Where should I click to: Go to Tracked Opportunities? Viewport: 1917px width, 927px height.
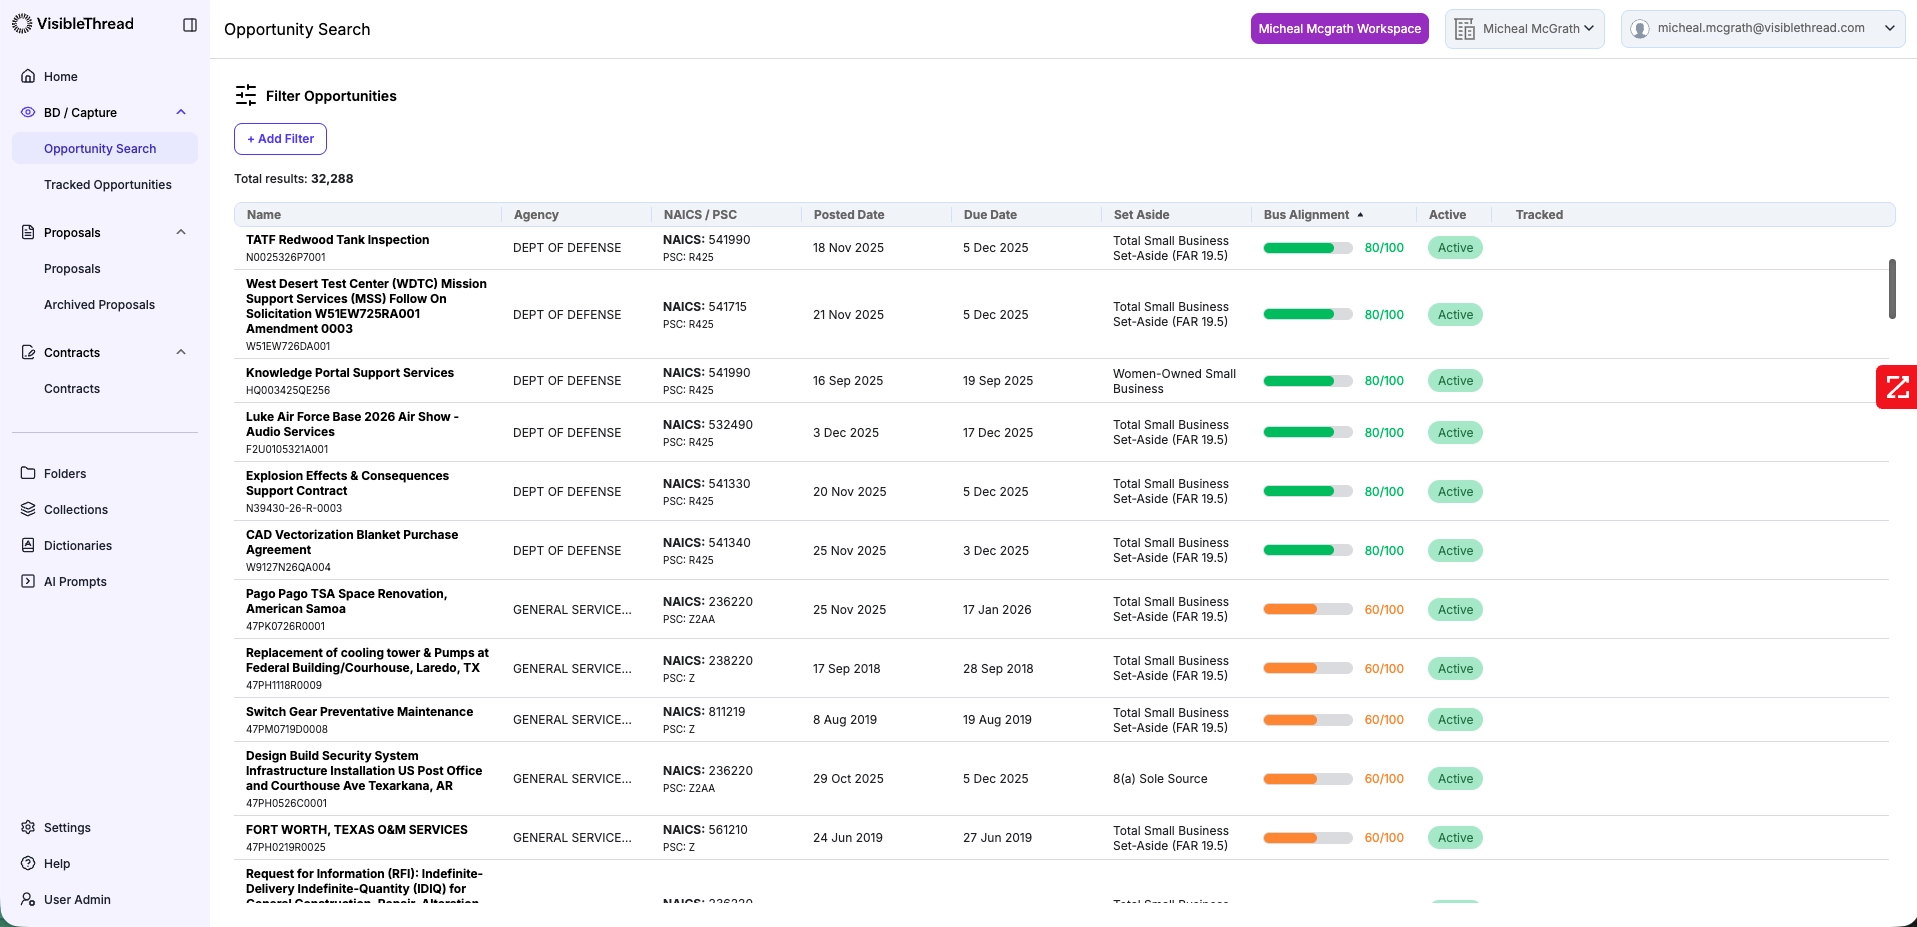(107, 185)
